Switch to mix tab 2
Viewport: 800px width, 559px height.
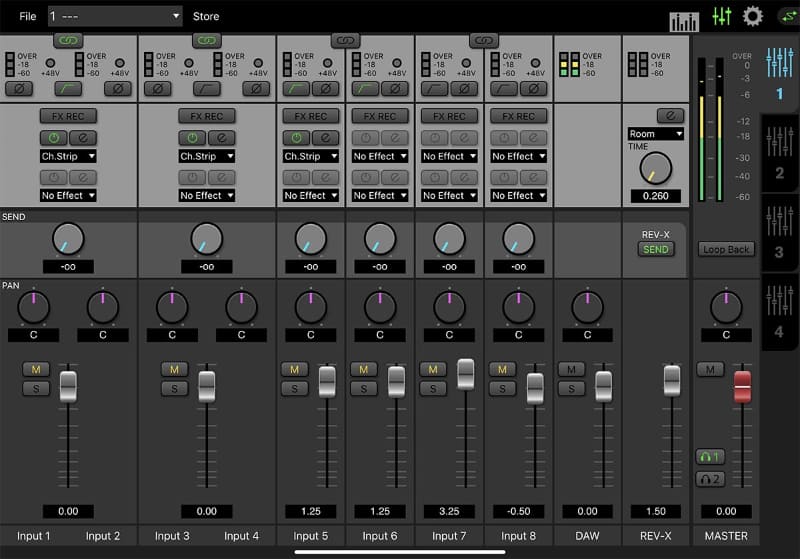(x=780, y=153)
